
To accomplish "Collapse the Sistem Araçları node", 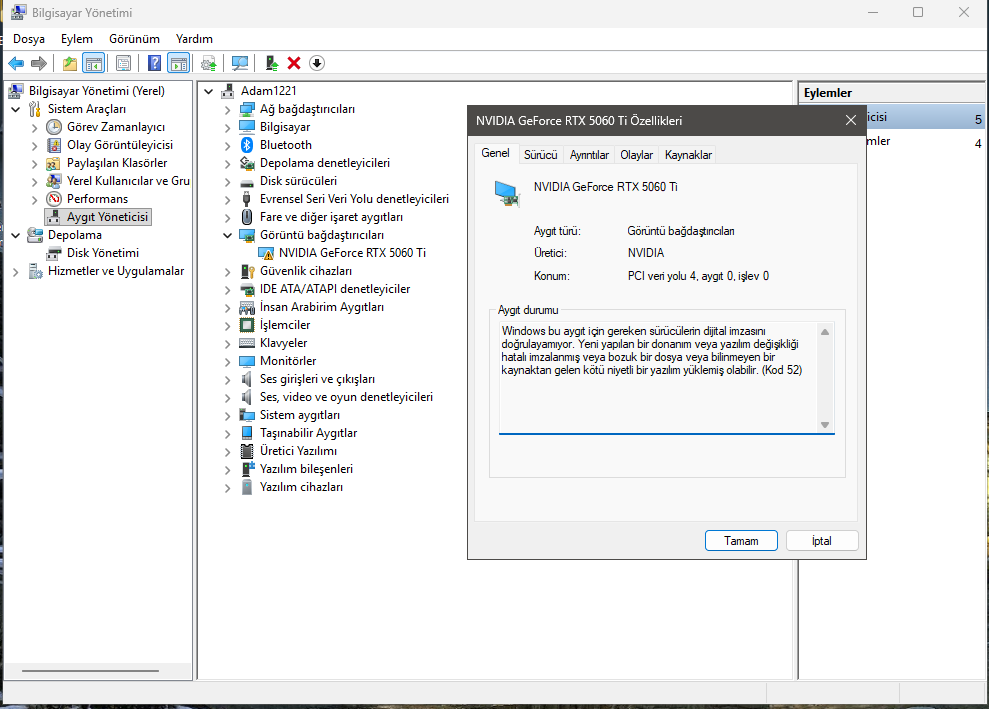I will click(16, 109).
